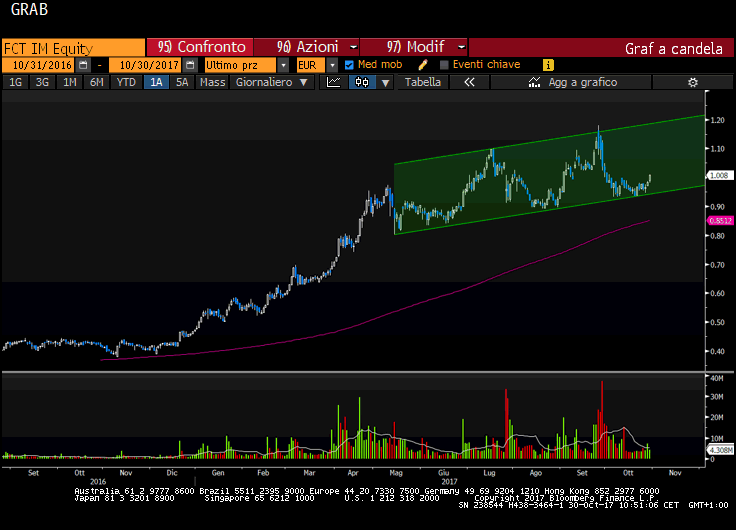The image size is (736, 530).
Task: Open the end date calendar picker
Action: point(190,65)
